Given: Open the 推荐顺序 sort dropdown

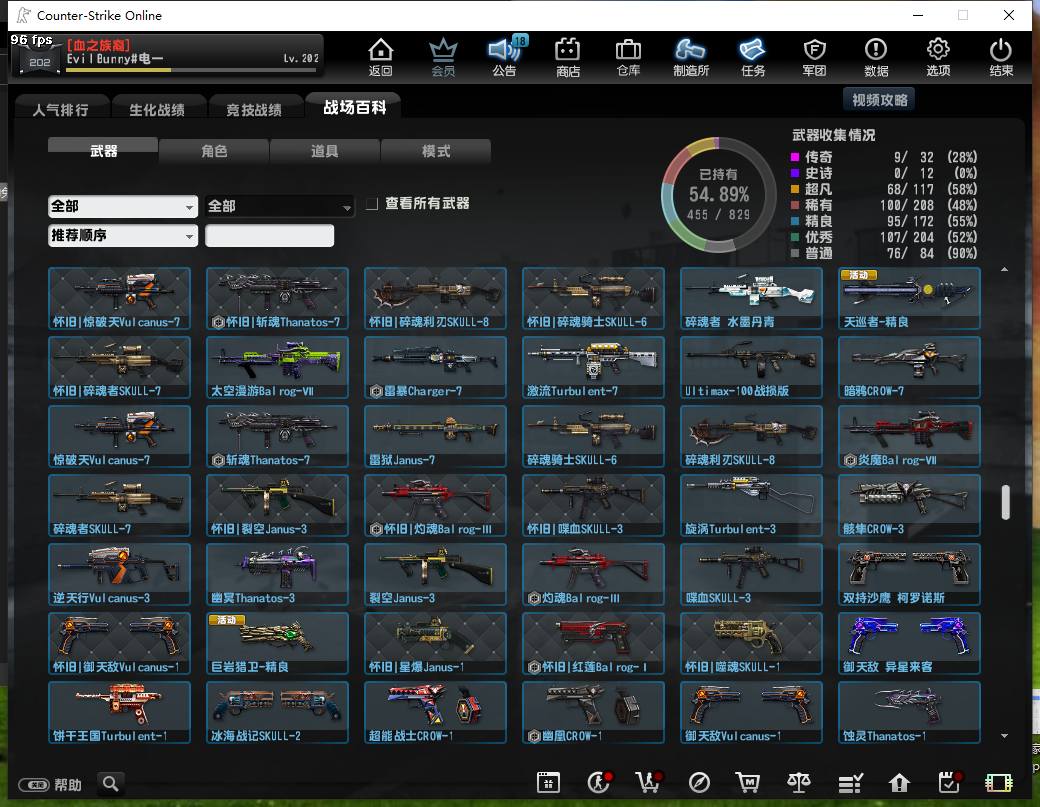Looking at the screenshot, I should point(123,235).
